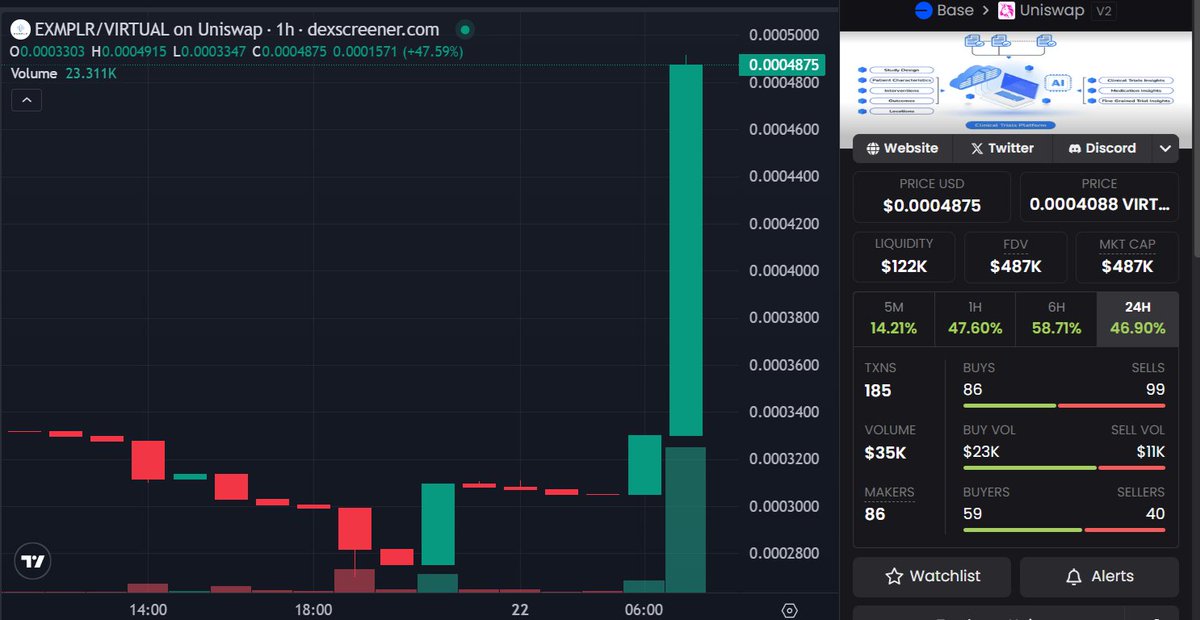Click the LIQUIDITY $122K box
Image resolution: width=1200 pixels, height=620 pixels.
coord(904,257)
